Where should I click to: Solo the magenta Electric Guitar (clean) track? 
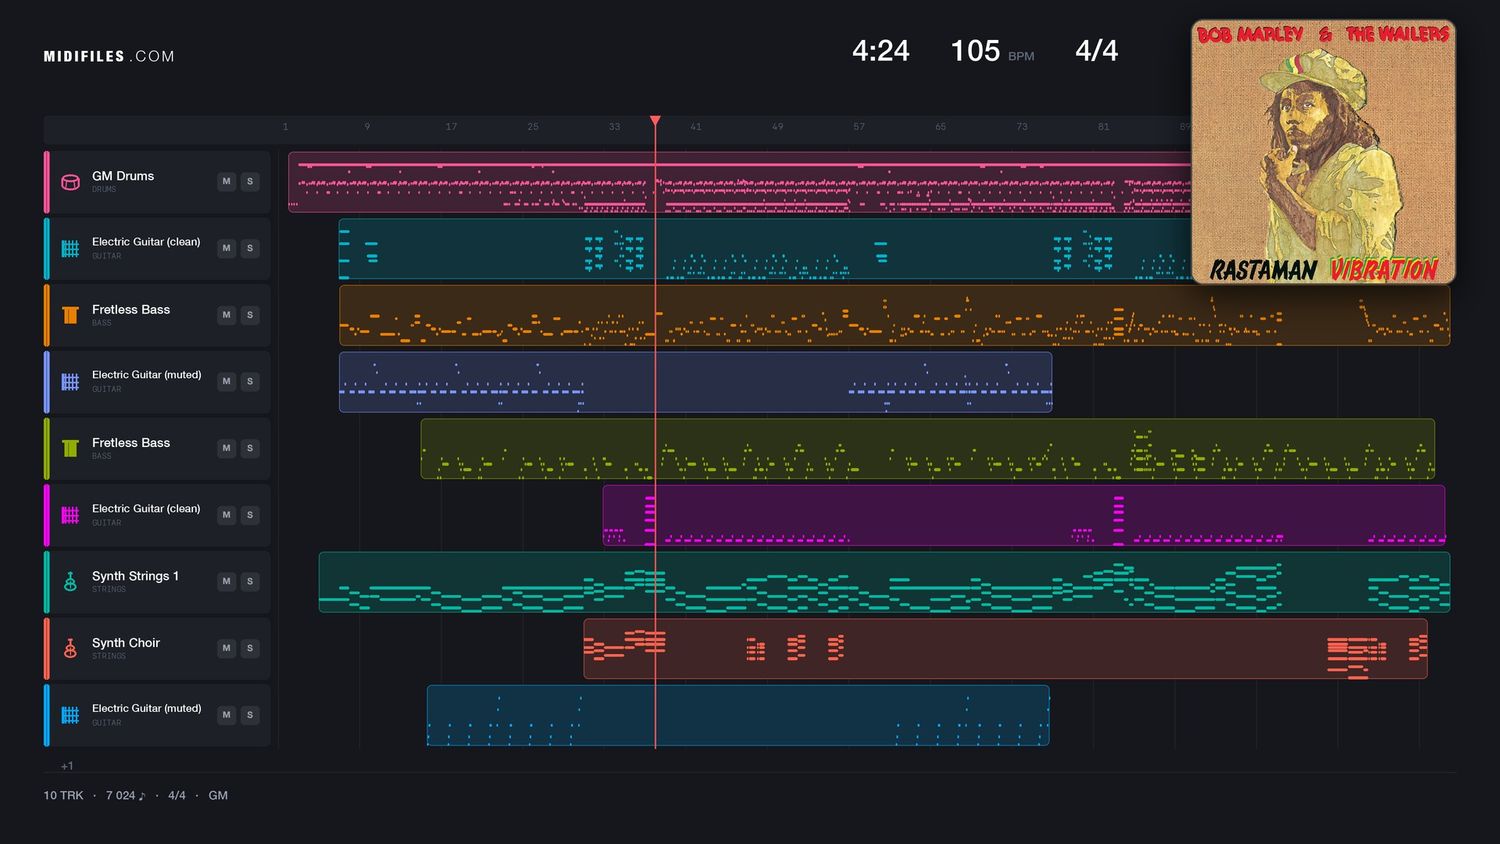[x=250, y=515]
